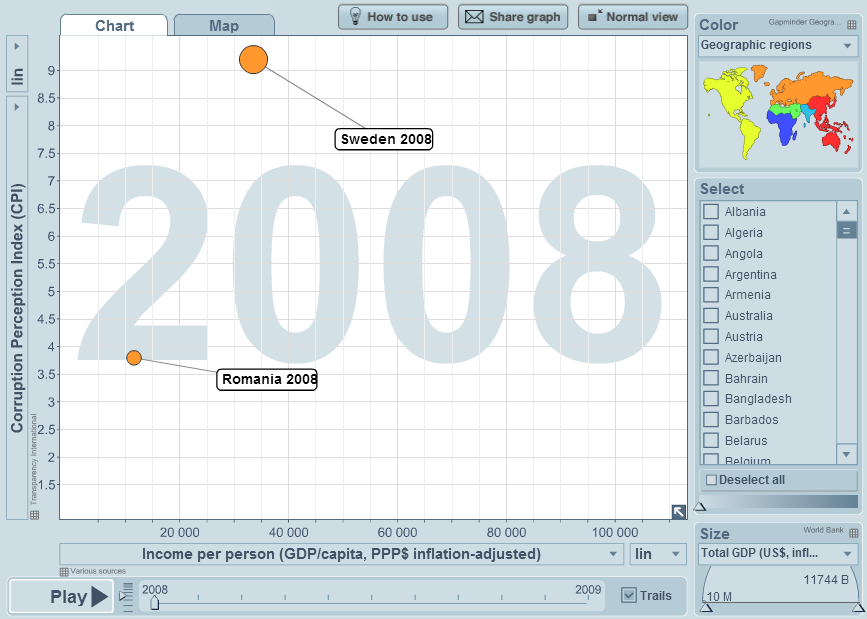Click the diagonal arrow icon in chart corner
The height and width of the screenshot is (619, 867).
pyautogui.click(x=678, y=510)
